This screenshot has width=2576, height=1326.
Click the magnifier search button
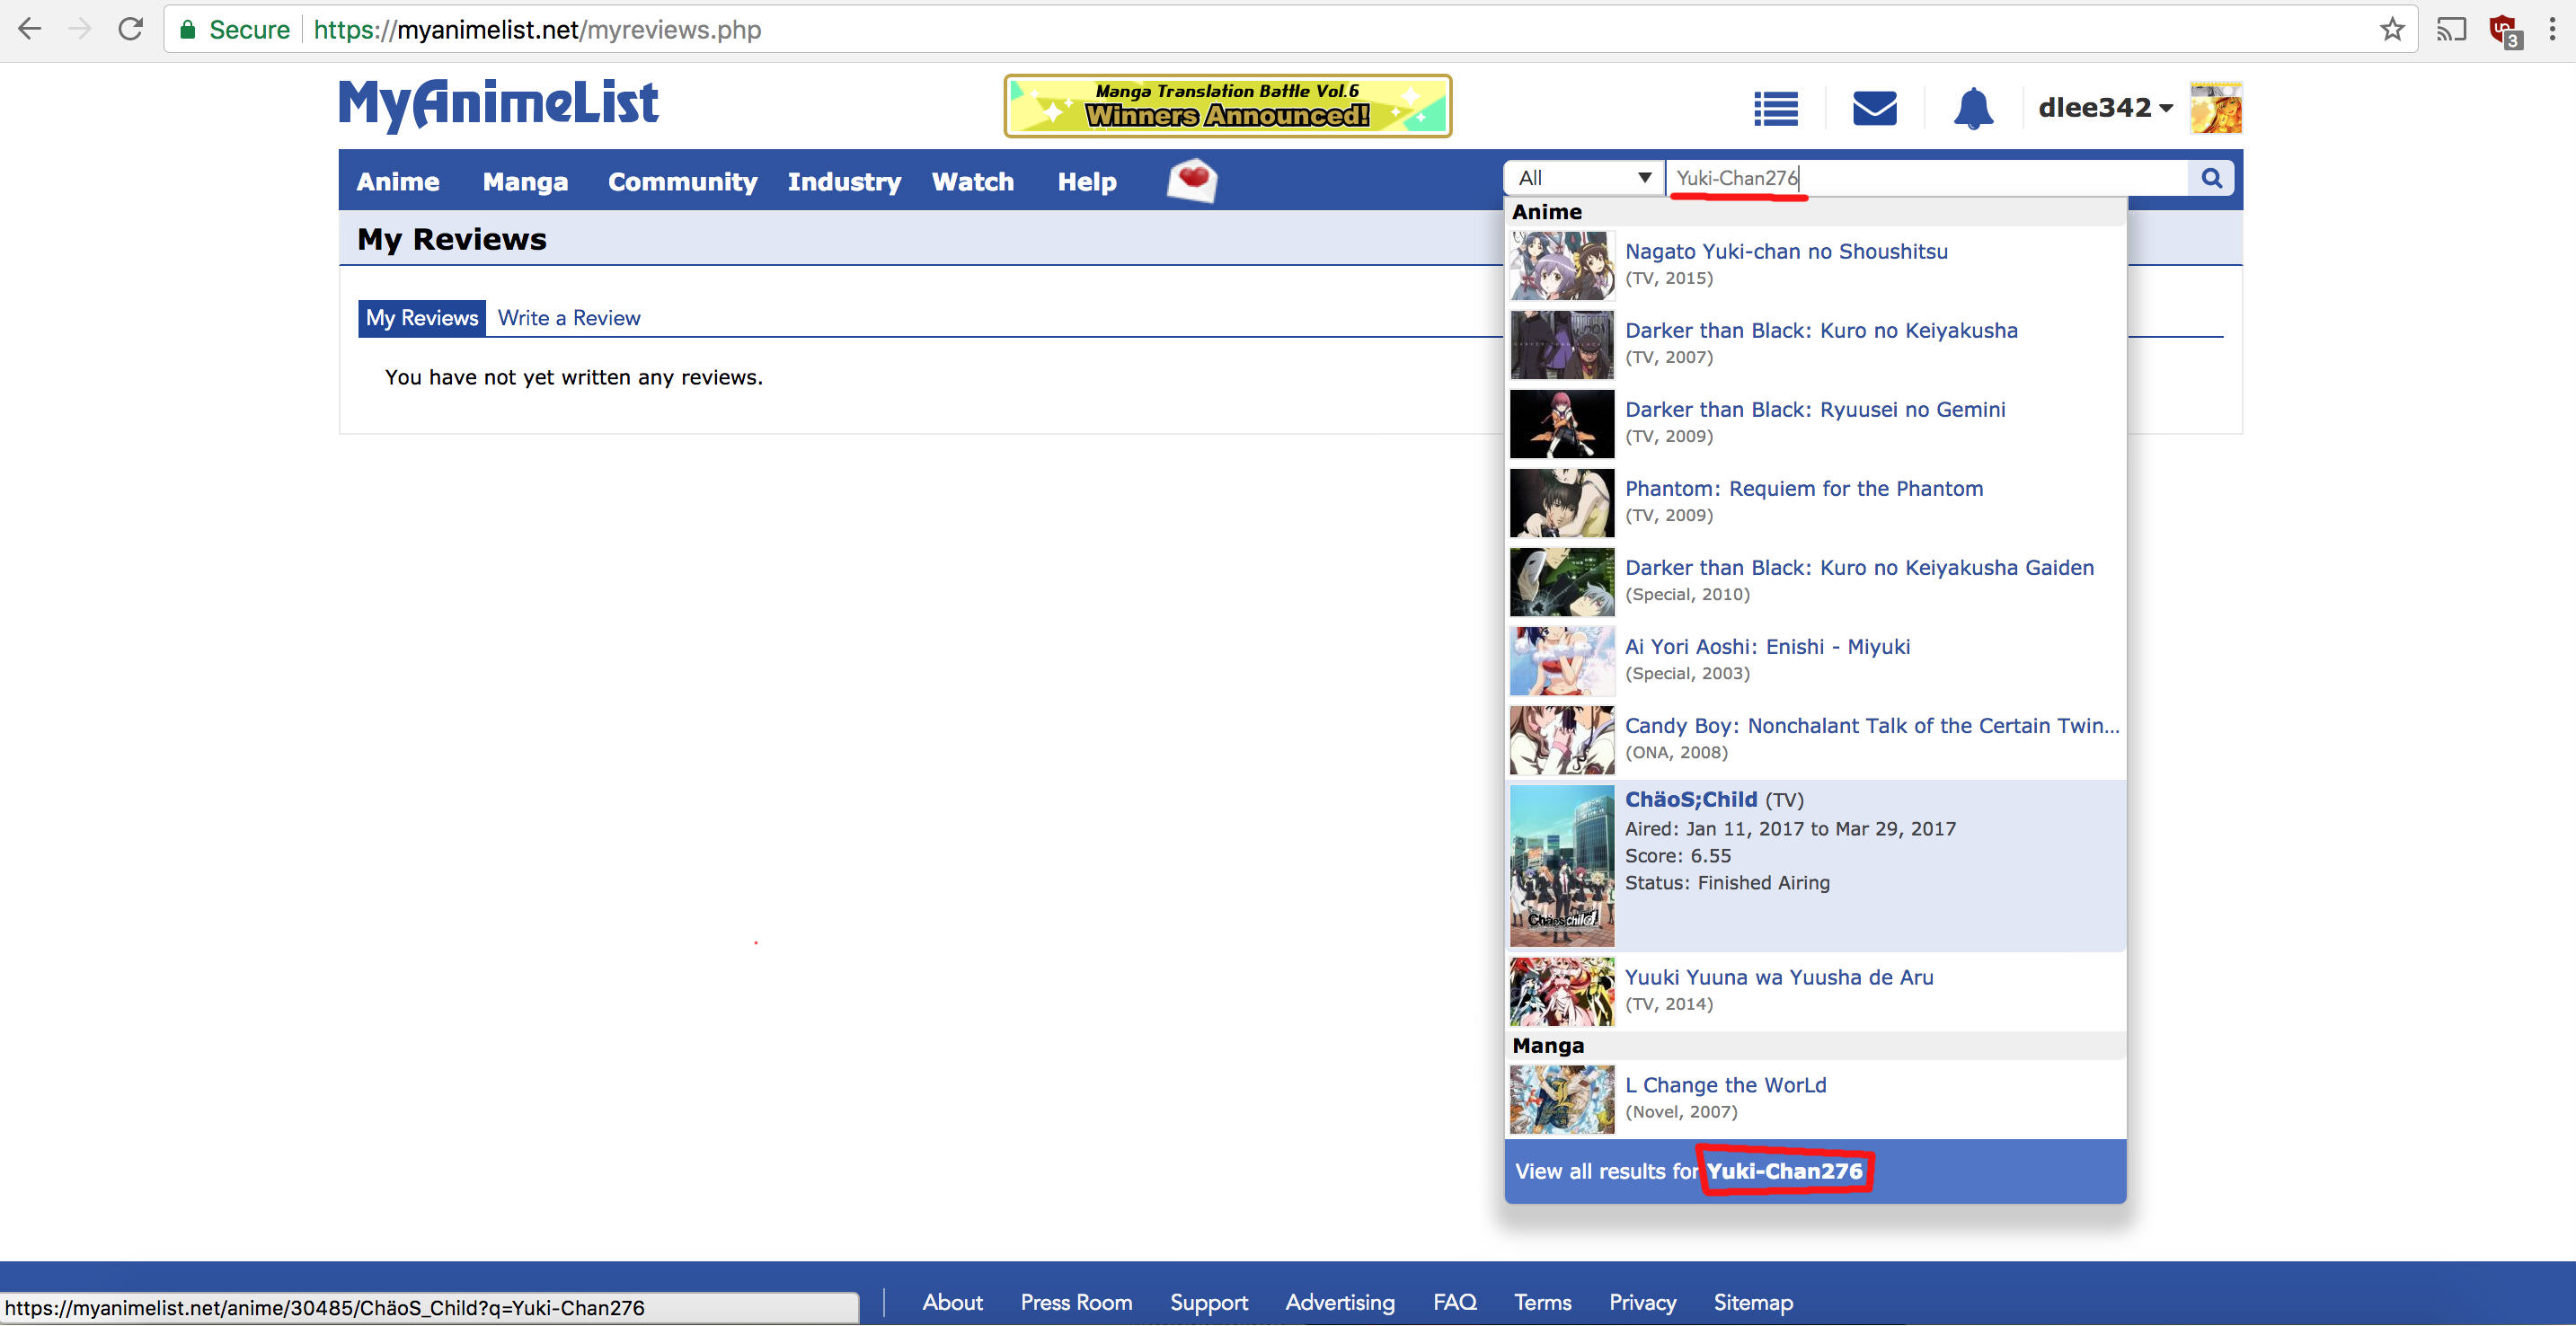coord(2212,178)
